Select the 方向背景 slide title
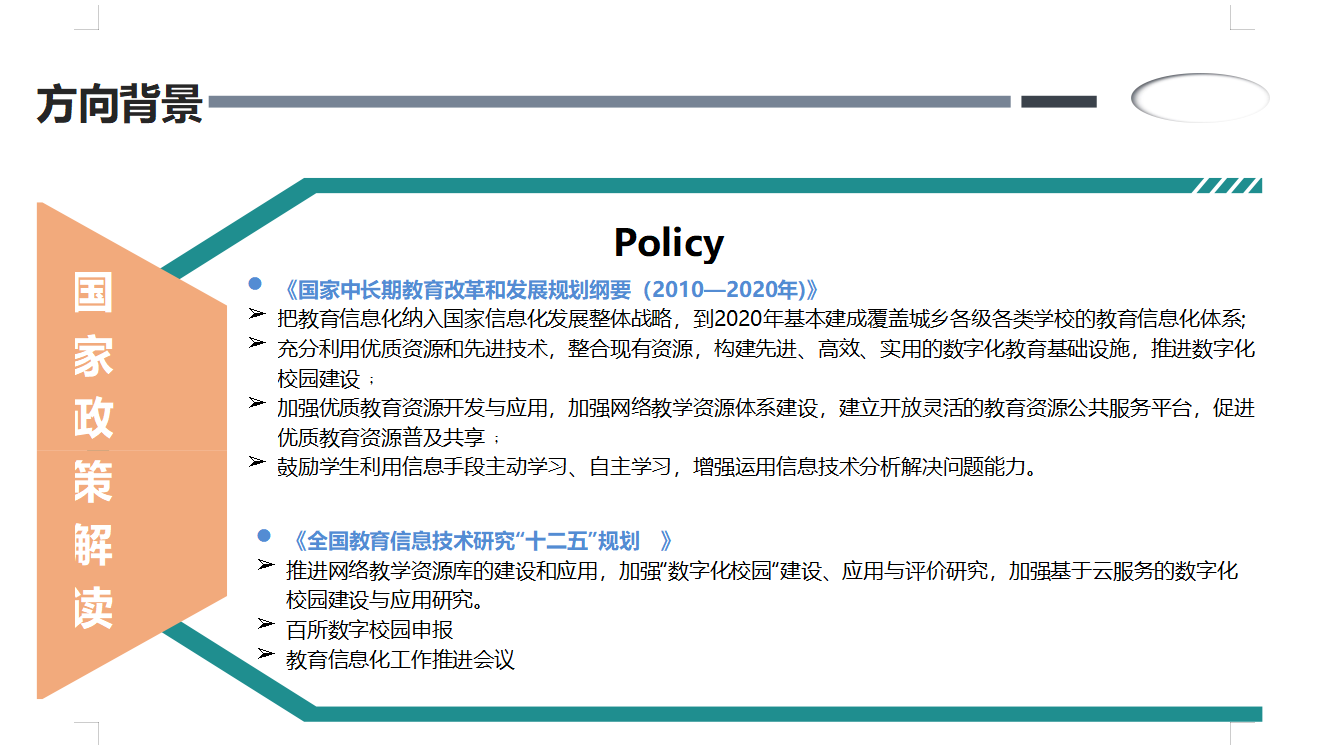The image size is (1328, 745). 119,104
